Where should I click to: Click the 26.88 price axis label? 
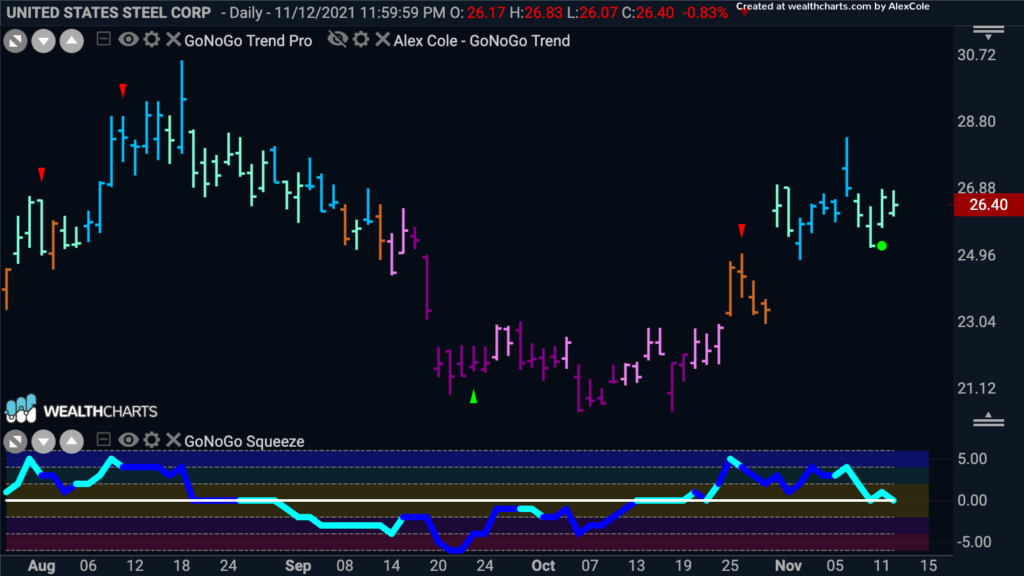click(976, 188)
